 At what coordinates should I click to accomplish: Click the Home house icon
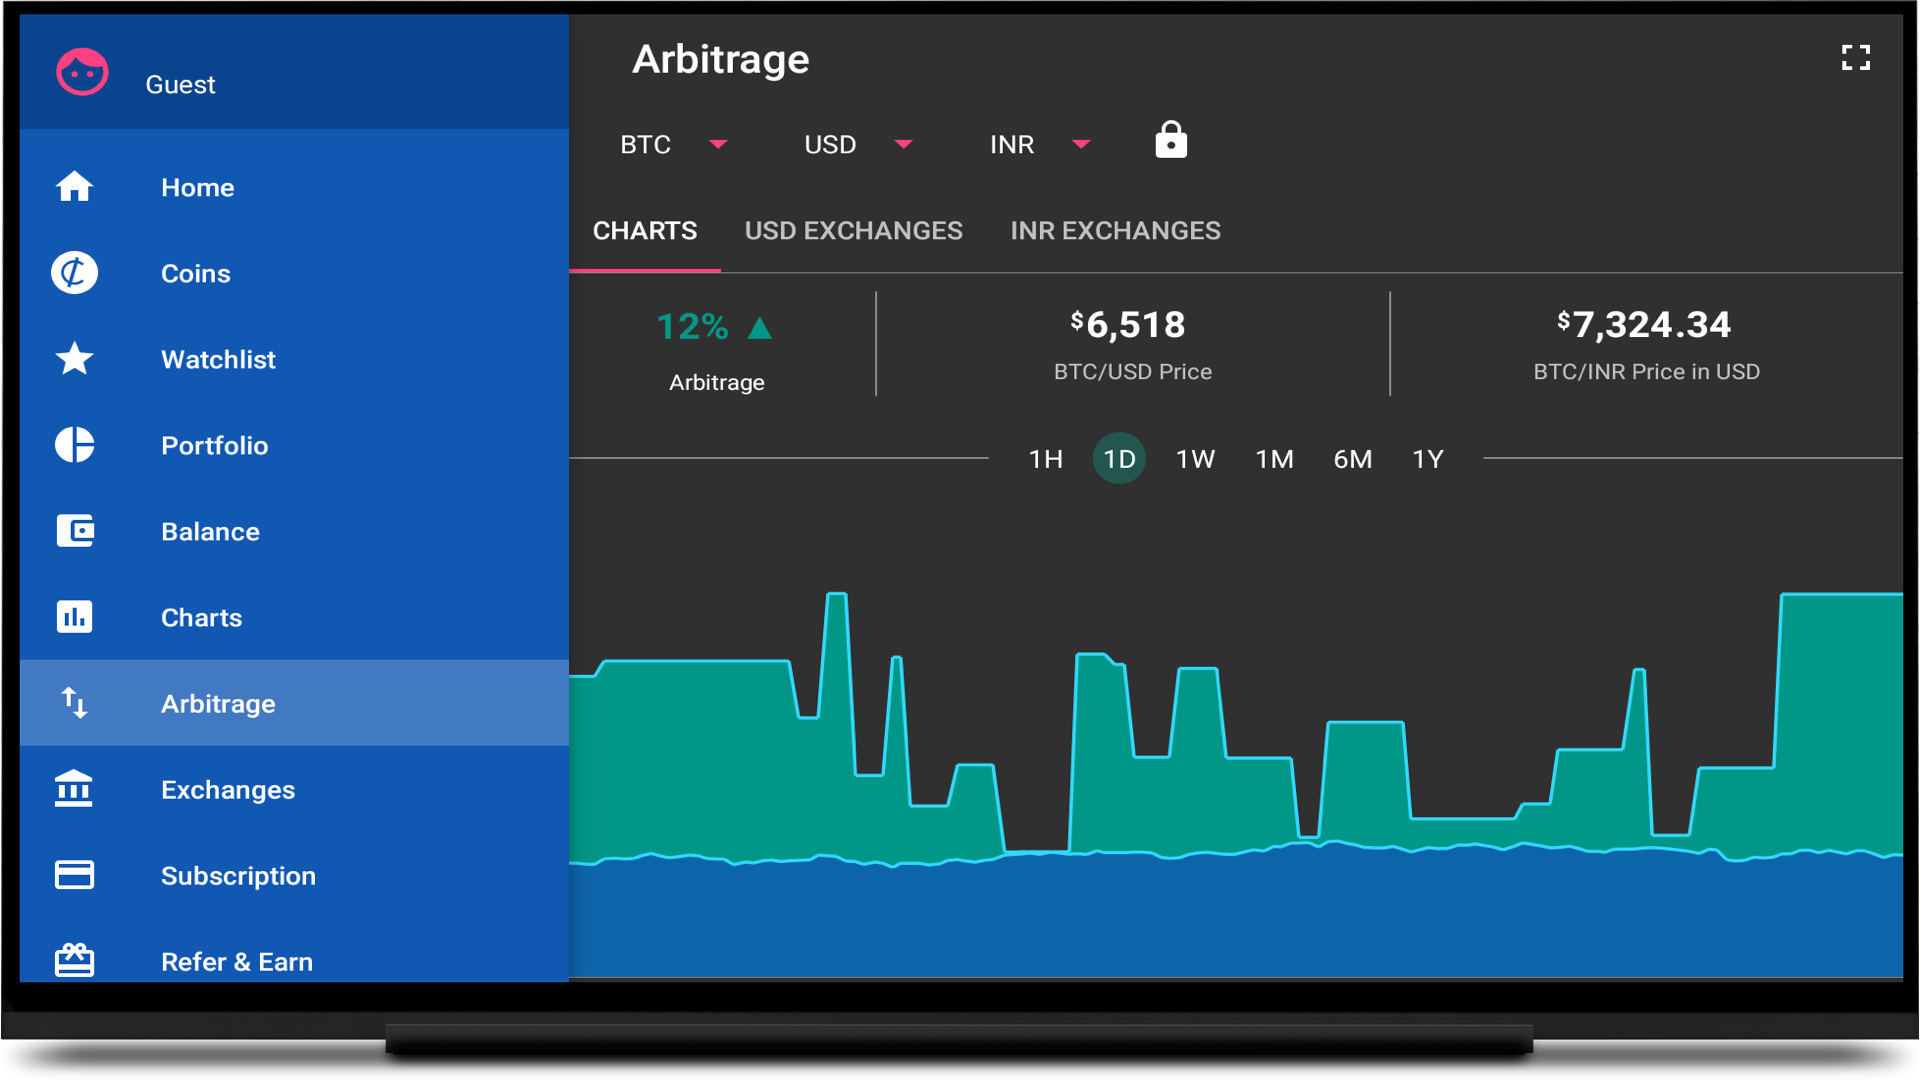point(75,187)
